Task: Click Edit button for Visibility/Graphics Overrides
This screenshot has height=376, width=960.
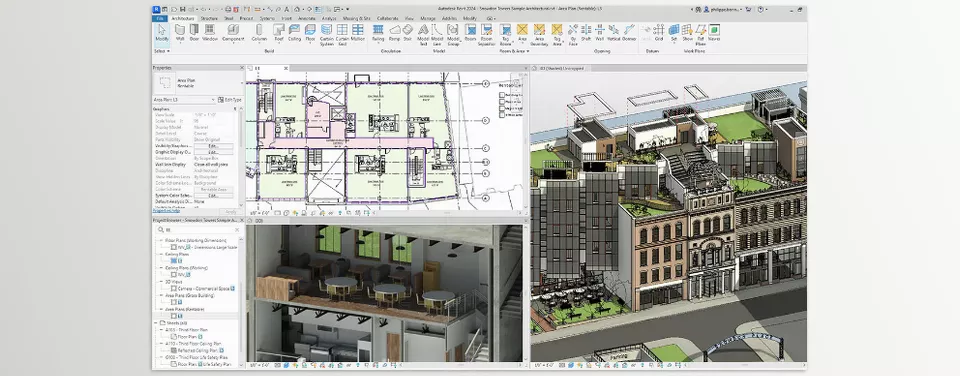Action: 213,146
